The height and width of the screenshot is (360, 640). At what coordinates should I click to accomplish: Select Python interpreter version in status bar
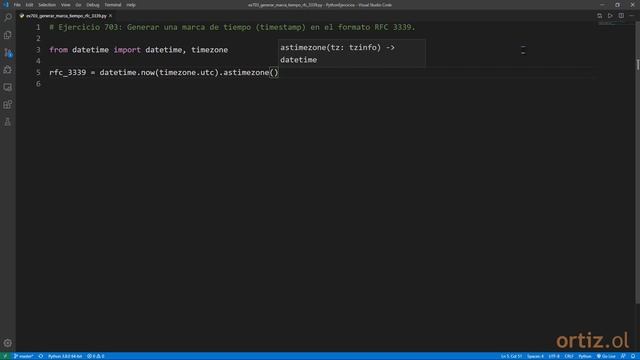click(x=65, y=356)
